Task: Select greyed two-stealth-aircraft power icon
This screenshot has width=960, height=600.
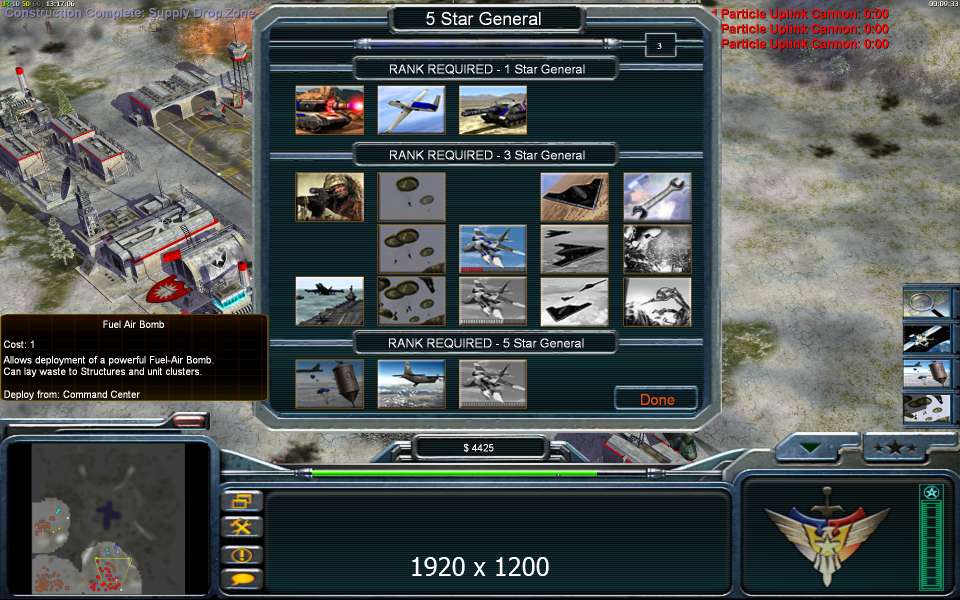Action: click(x=574, y=249)
